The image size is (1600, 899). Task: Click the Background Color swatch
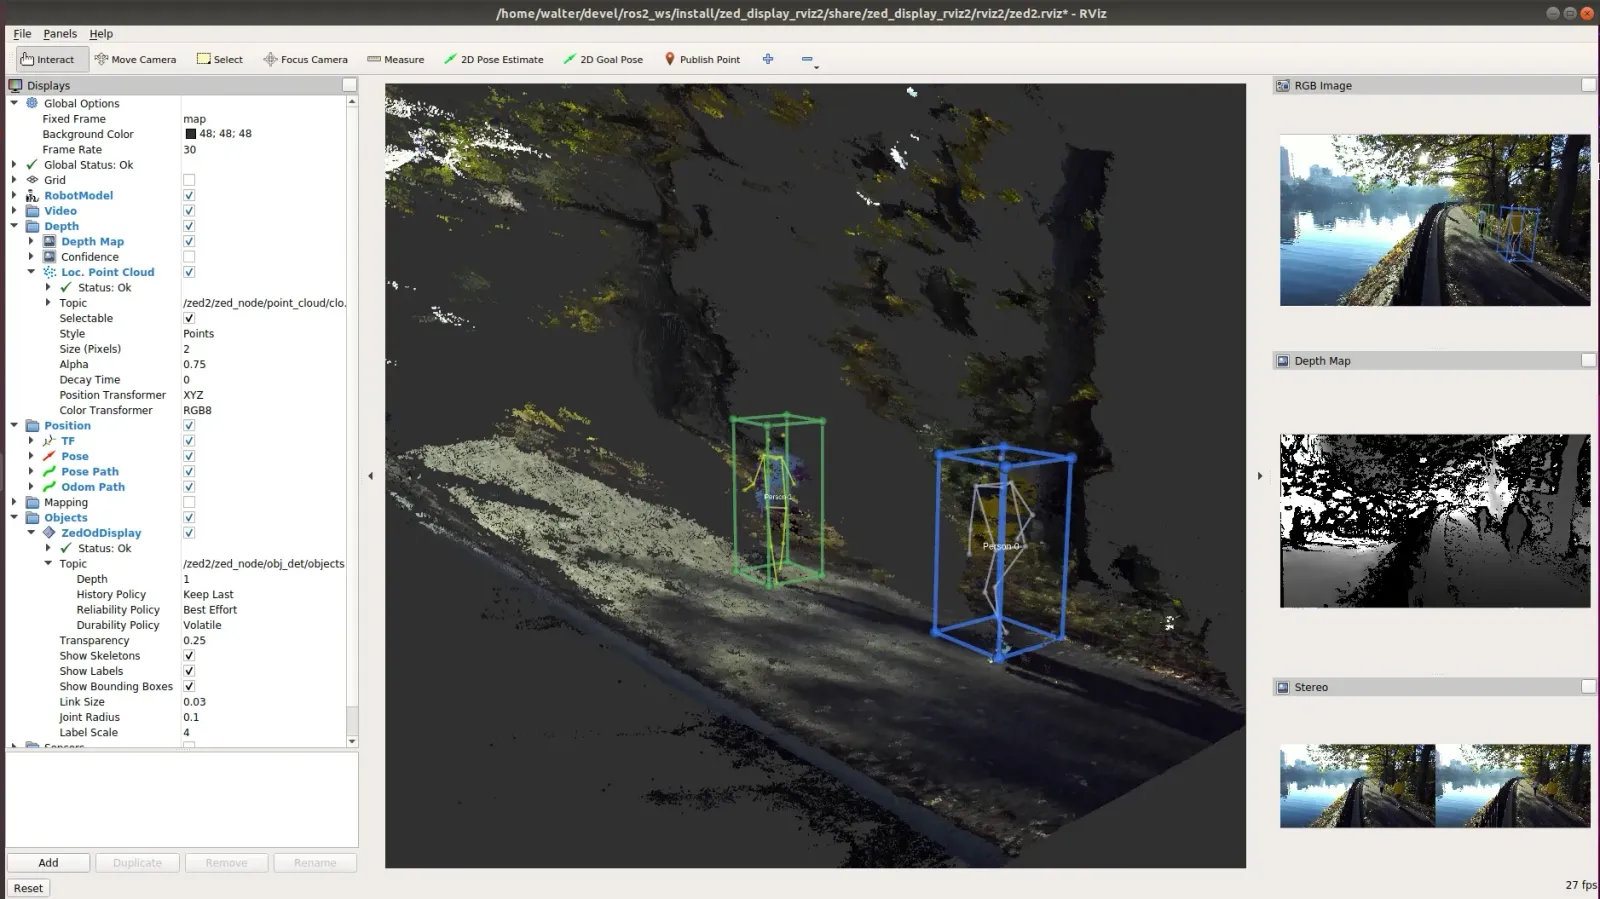pyautogui.click(x=190, y=134)
